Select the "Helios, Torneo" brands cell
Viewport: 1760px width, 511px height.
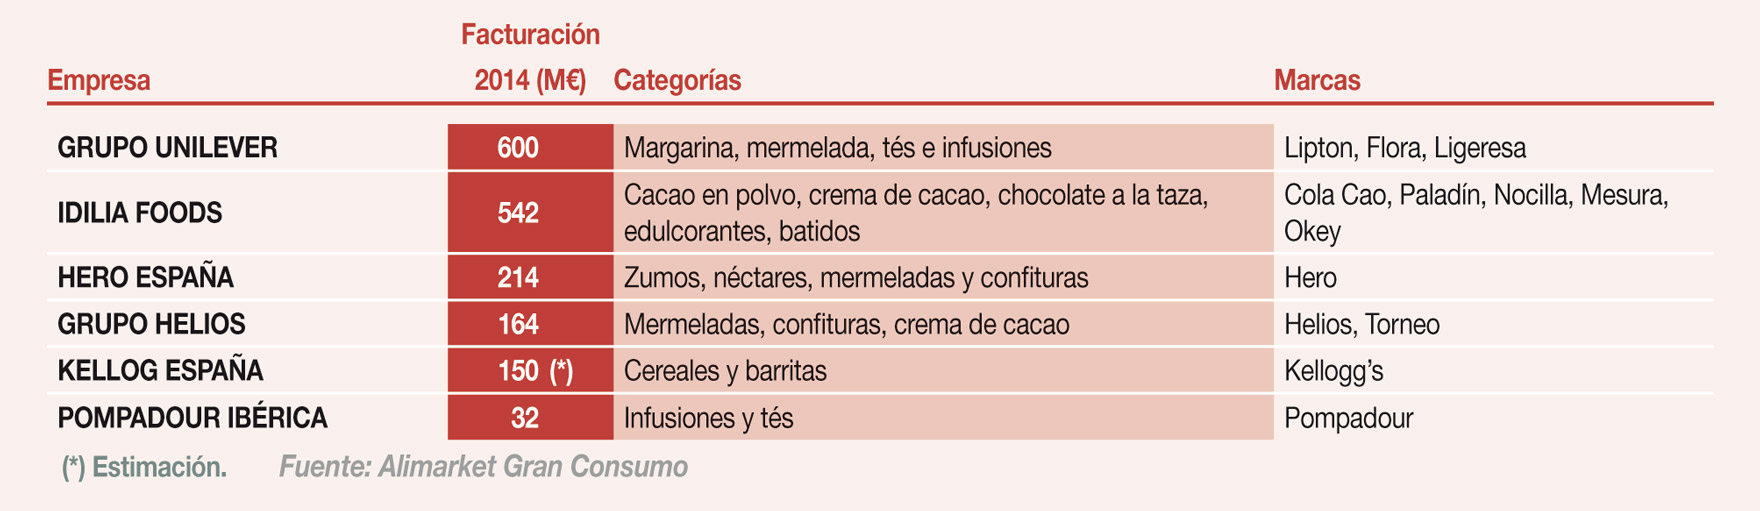tap(1361, 324)
